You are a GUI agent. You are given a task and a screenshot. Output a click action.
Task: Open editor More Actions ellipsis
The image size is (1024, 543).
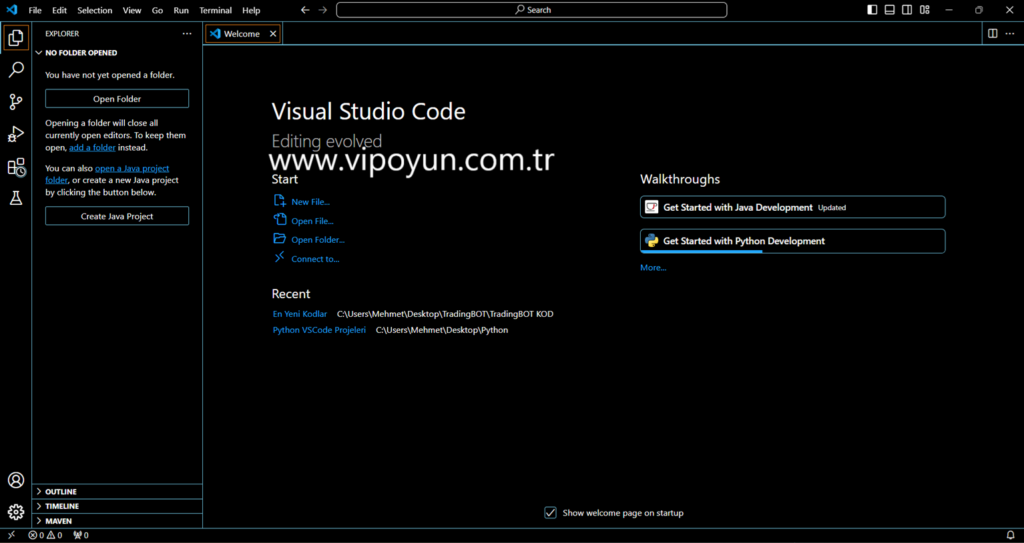tap(1010, 33)
